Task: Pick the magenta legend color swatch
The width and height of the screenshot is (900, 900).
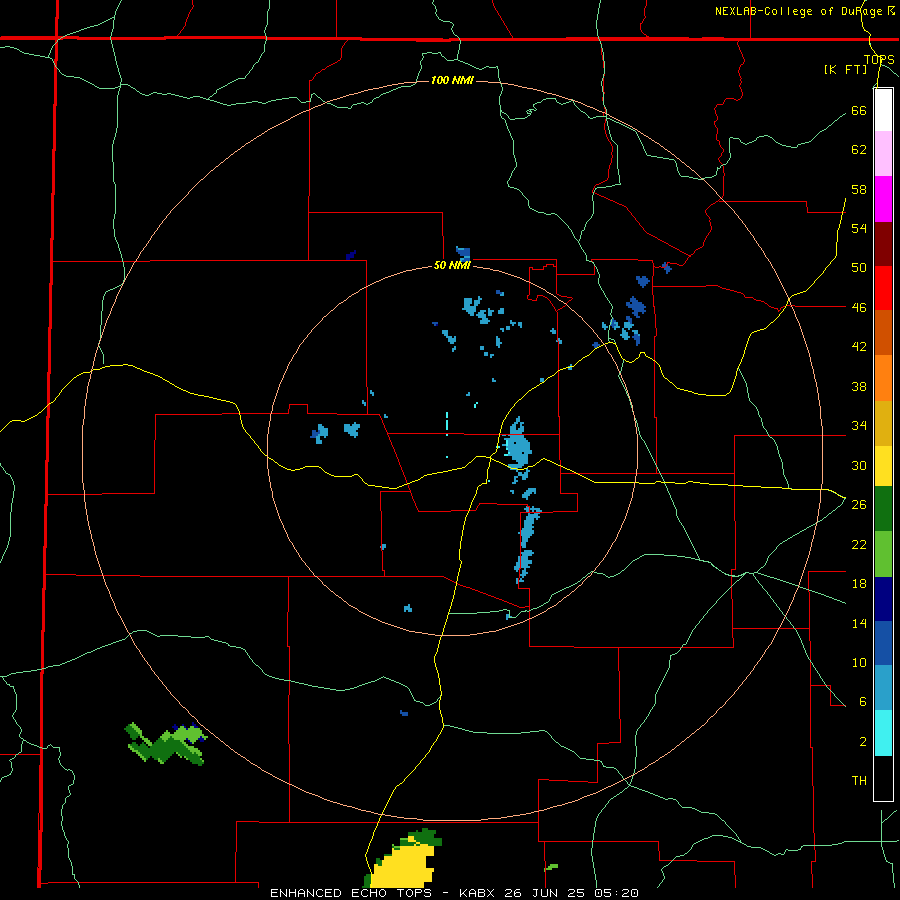Action: (x=883, y=199)
